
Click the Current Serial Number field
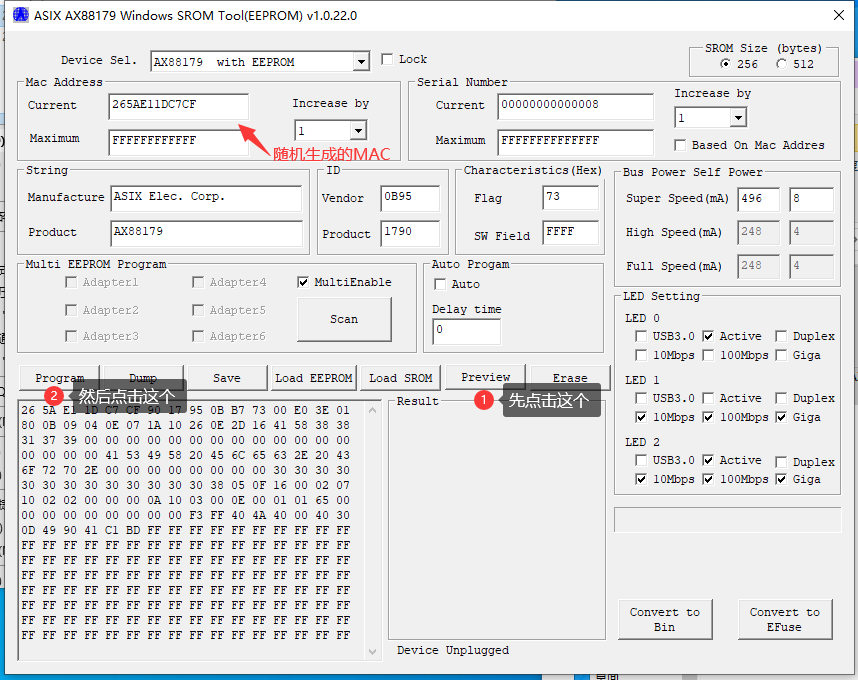coord(576,106)
